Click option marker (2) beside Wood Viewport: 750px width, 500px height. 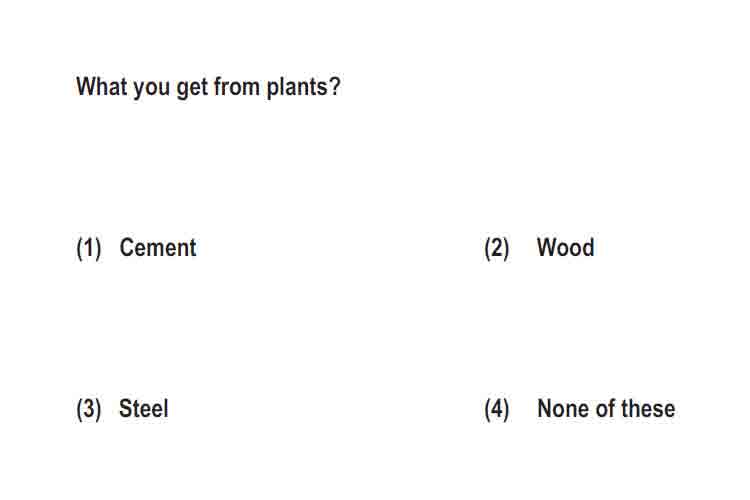496,249
